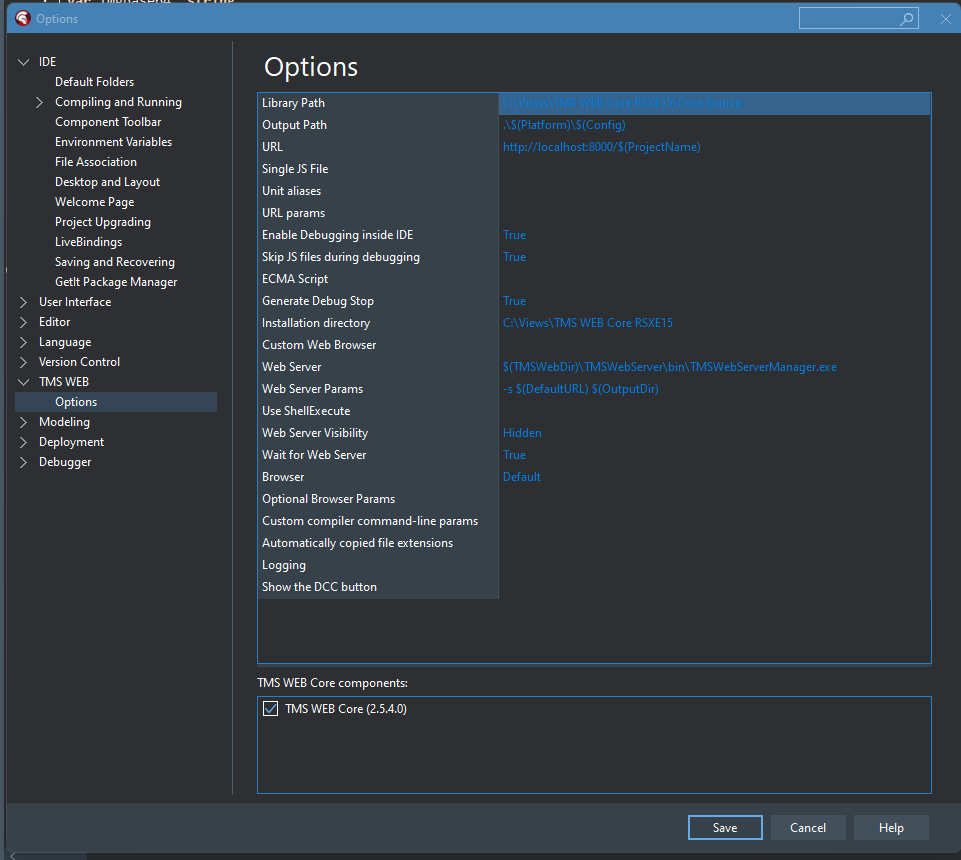
Task: Select Default Folders in the tree
Action: coord(94,82)
